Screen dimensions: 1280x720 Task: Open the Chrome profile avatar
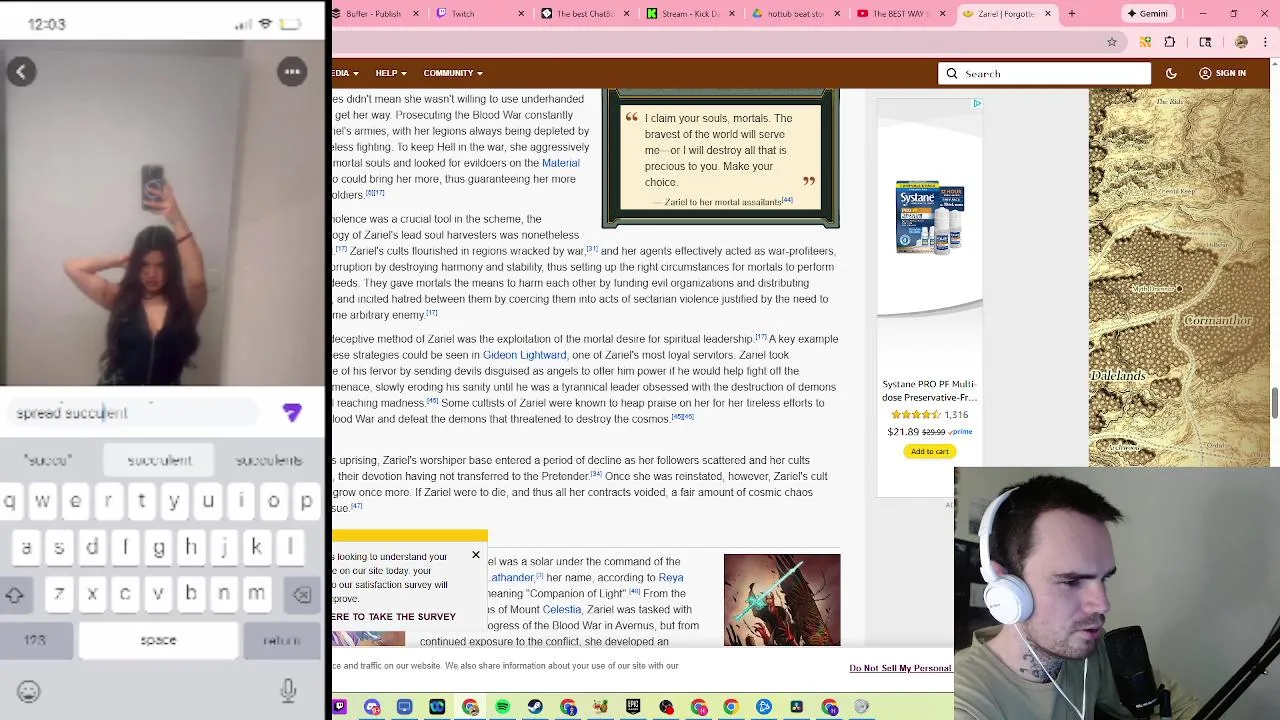(x=1241, y=42)
